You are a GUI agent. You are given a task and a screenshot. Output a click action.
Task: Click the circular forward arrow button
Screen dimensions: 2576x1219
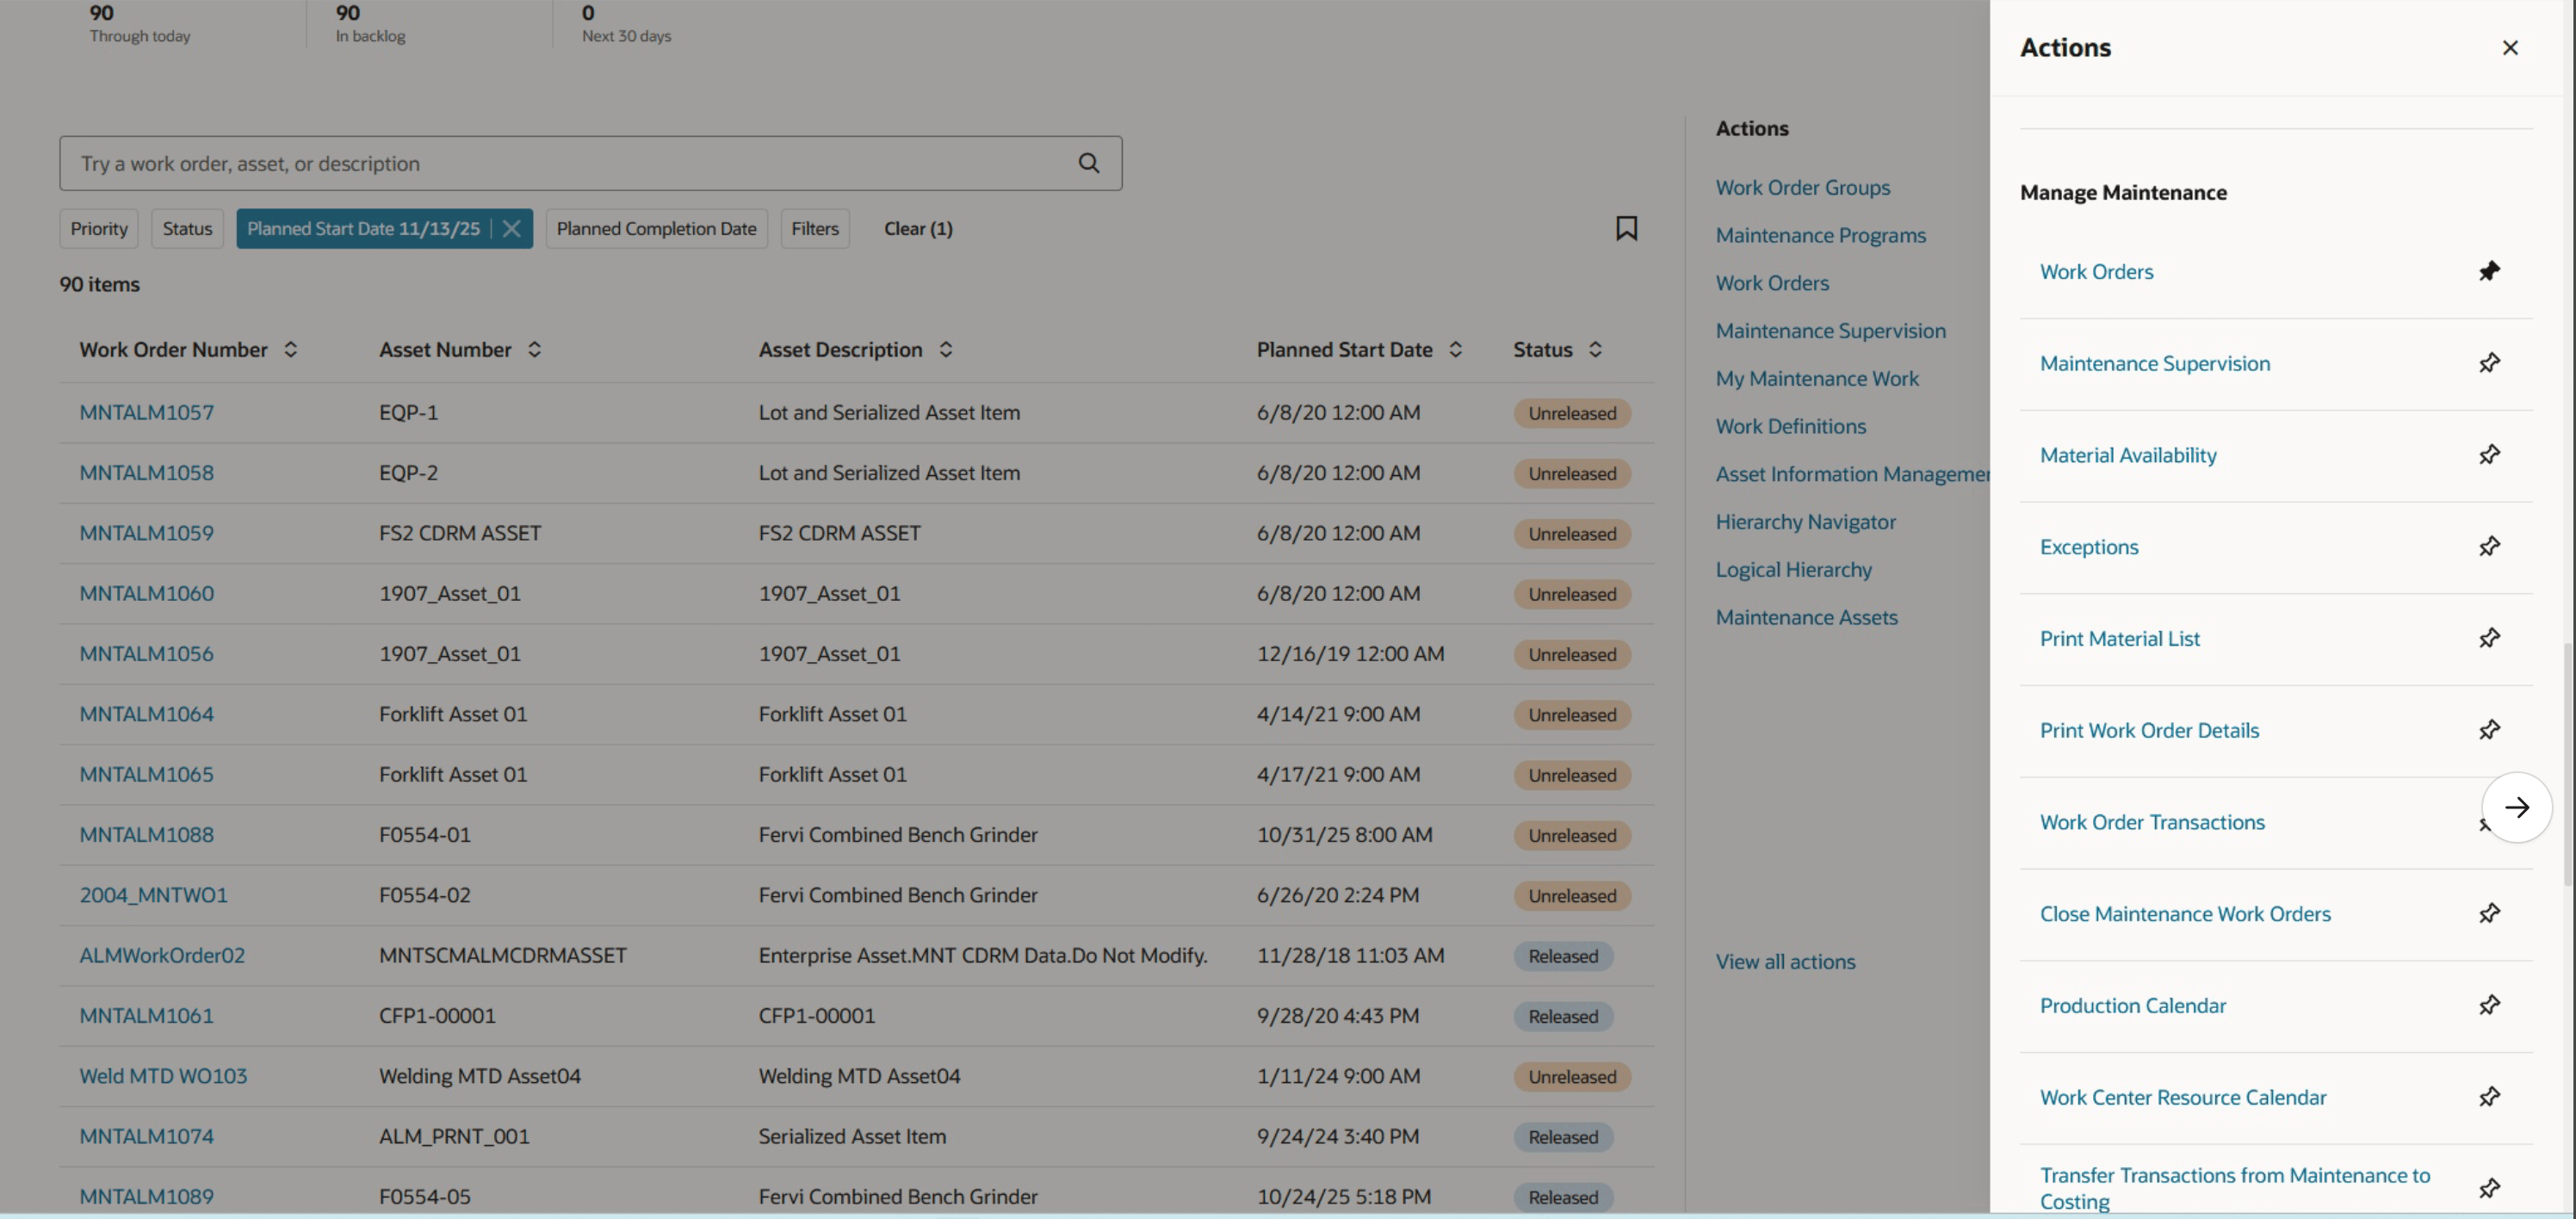[2517, 807]
